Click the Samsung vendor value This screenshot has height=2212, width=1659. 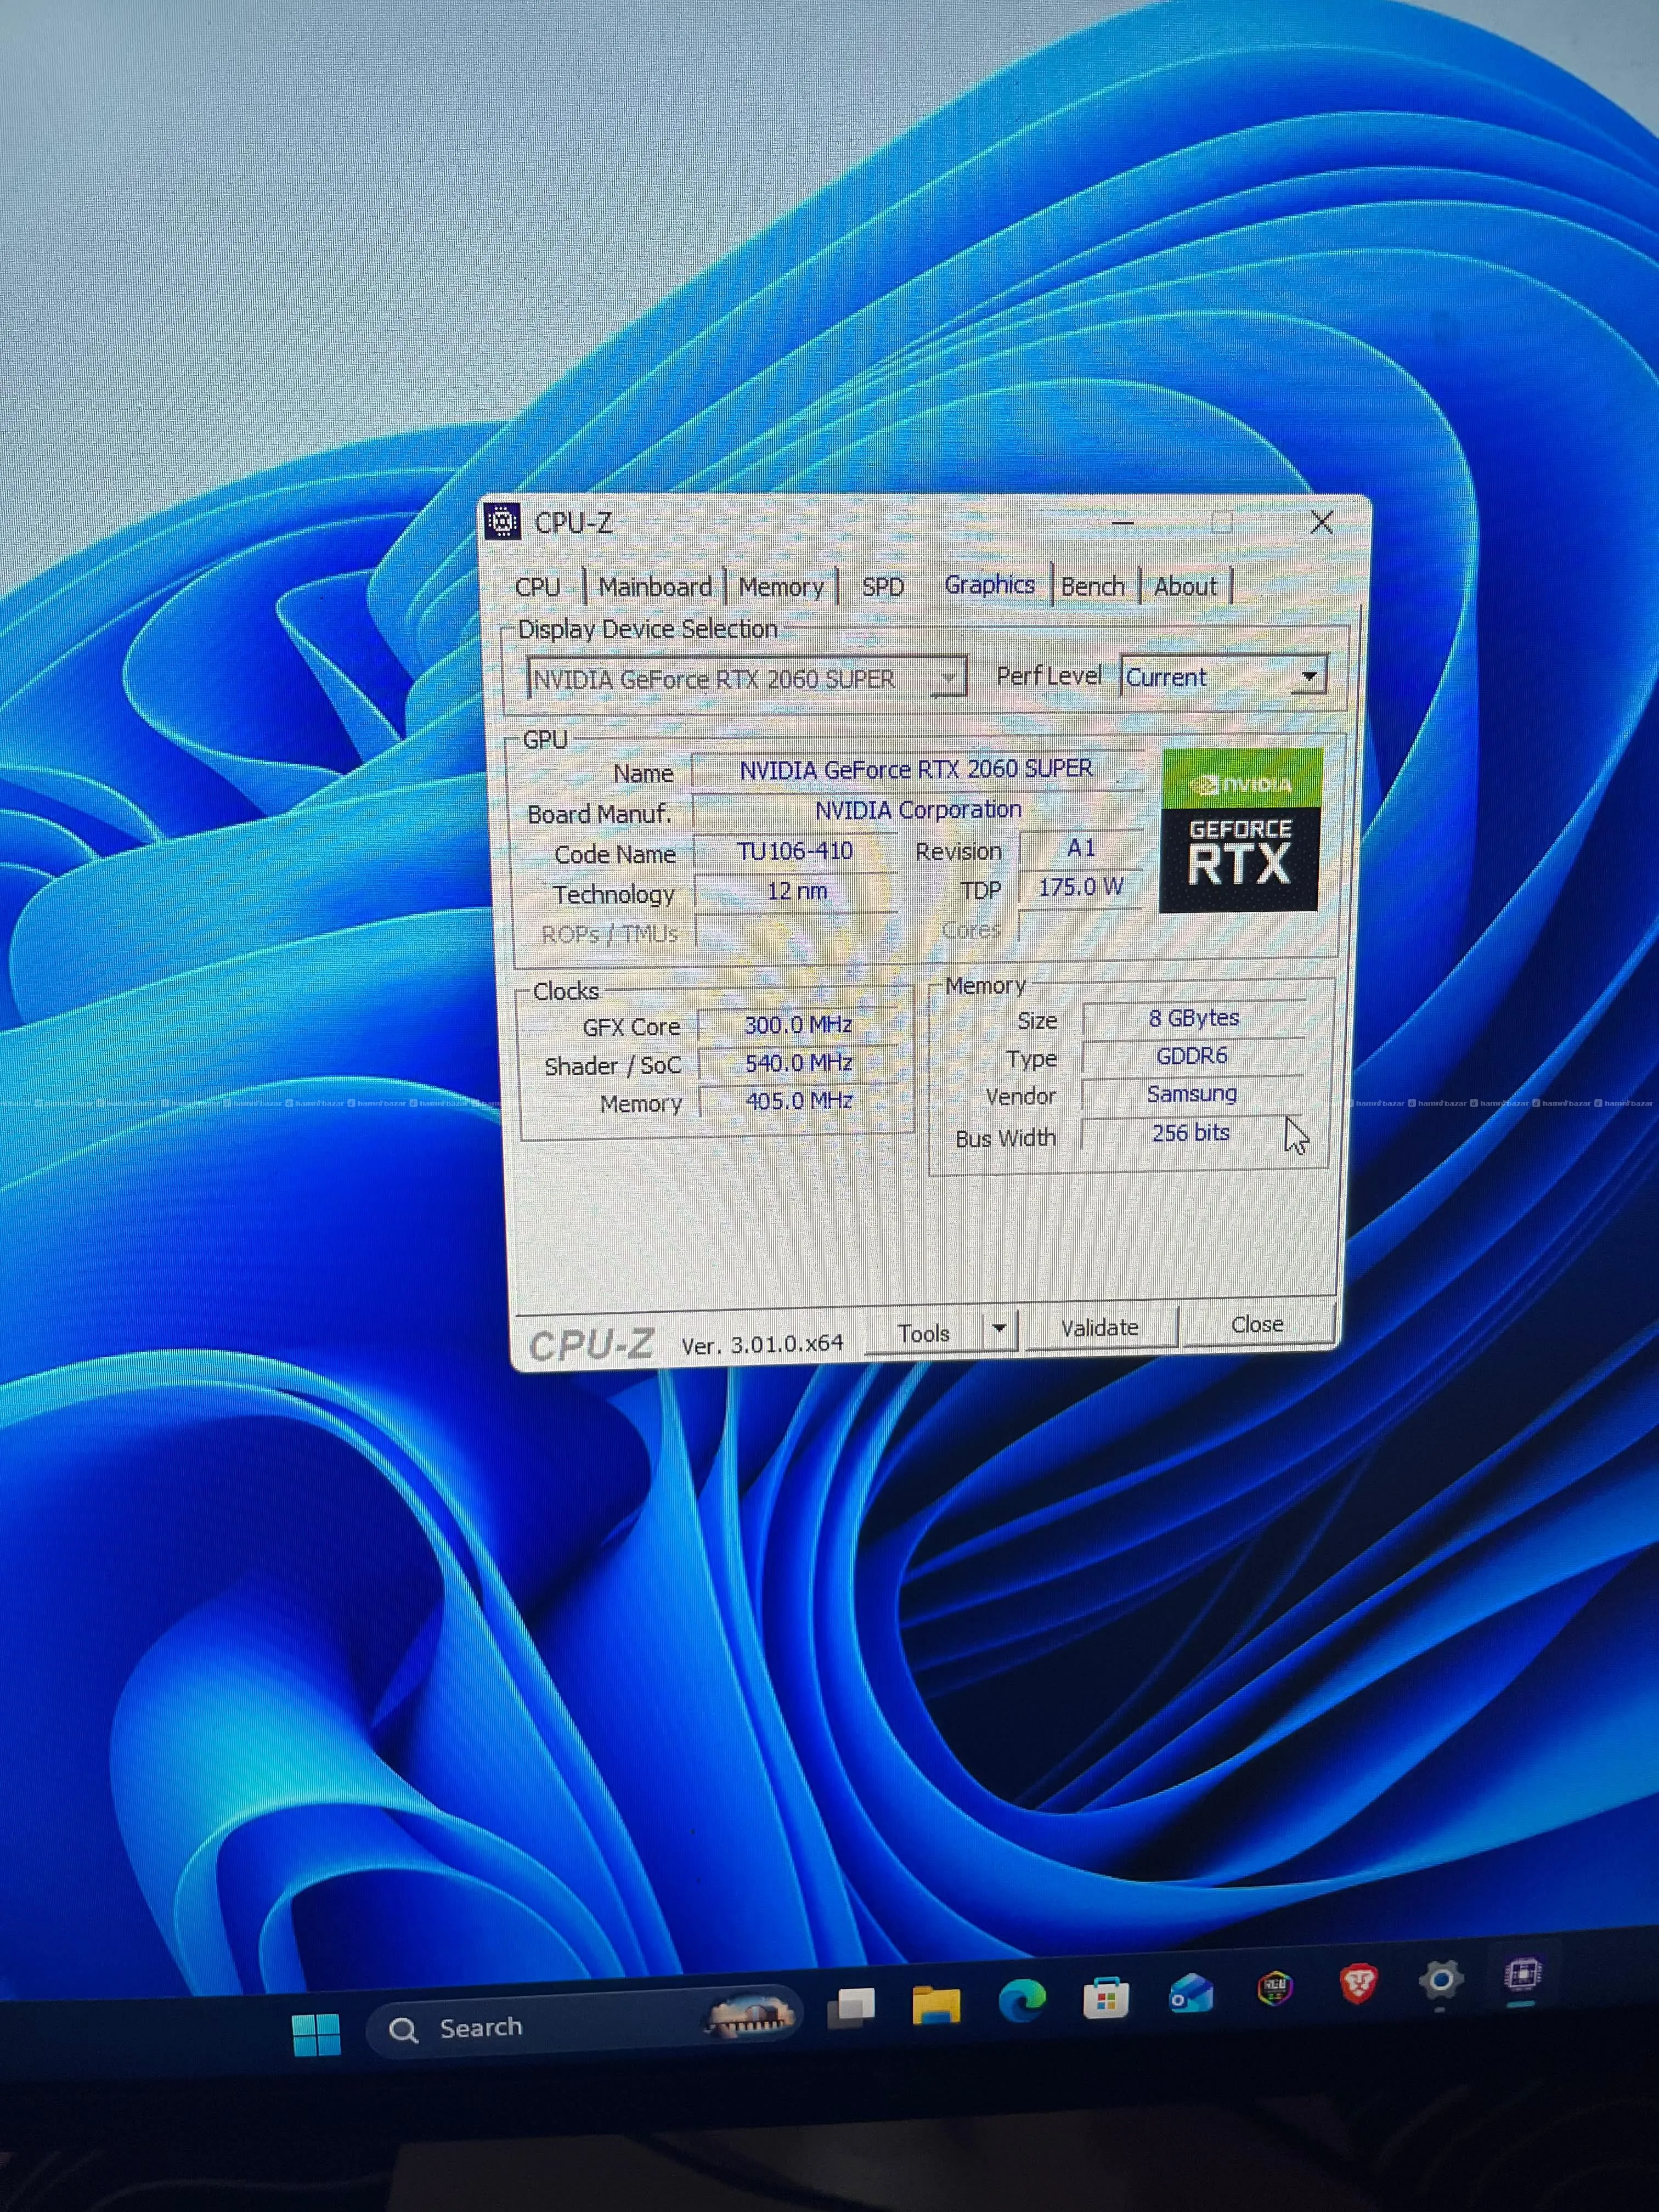[1192, 1094]
